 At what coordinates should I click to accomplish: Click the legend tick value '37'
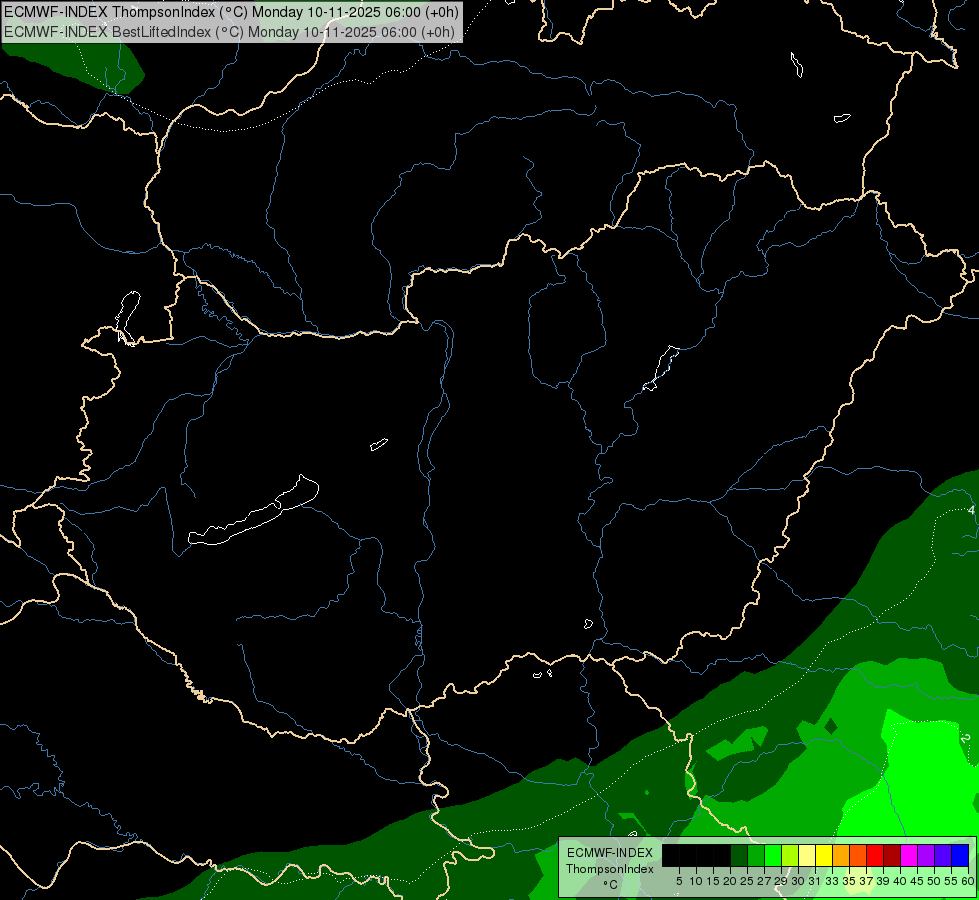(866, 881)
